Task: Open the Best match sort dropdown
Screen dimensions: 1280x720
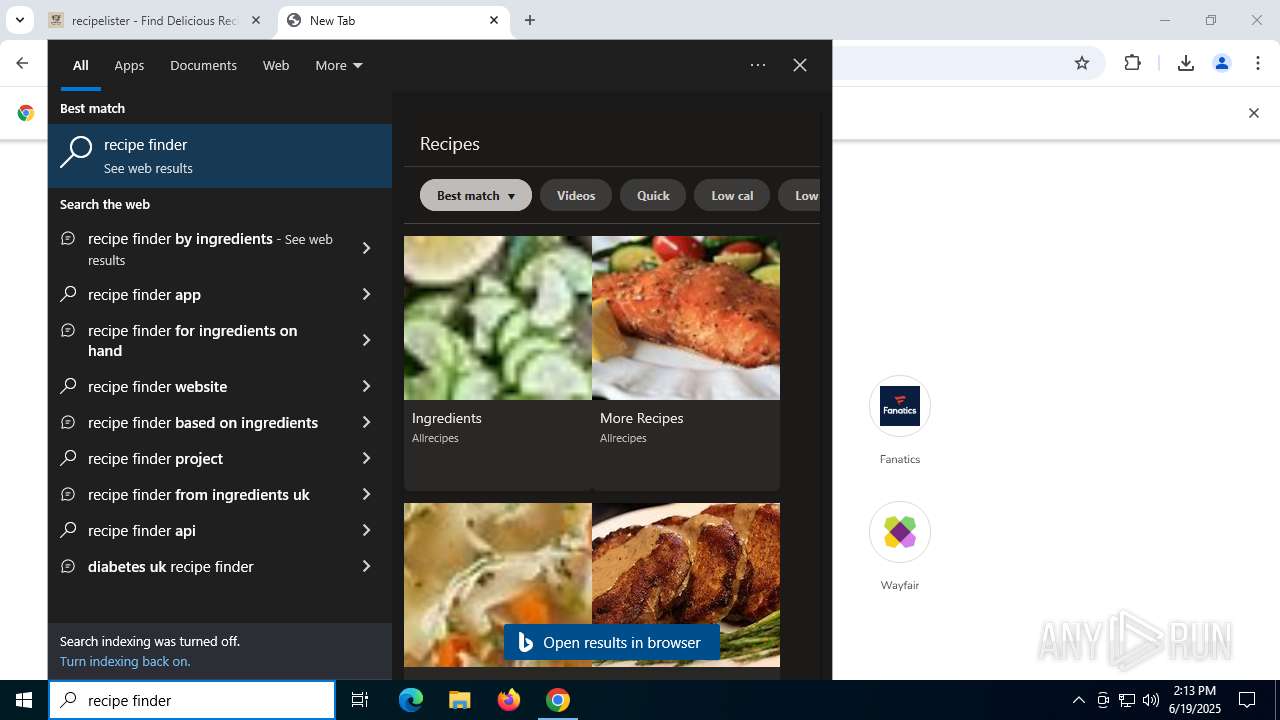Action: 476,195
